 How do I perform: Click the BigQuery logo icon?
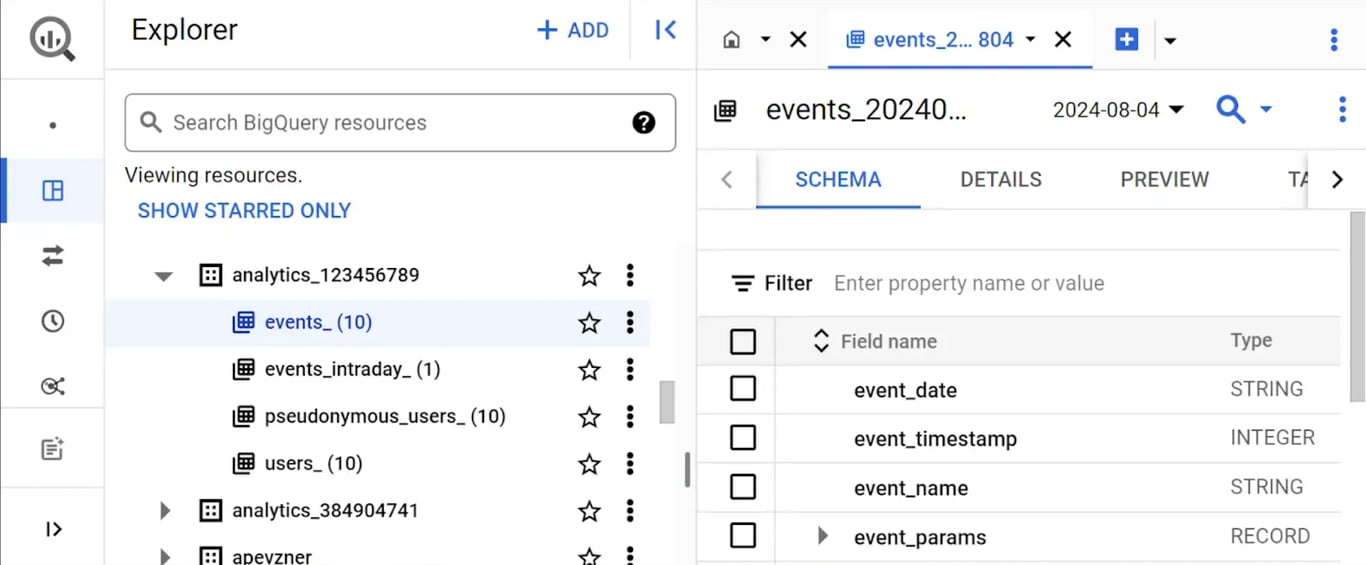pyautogui.click(x=52, y=39)
